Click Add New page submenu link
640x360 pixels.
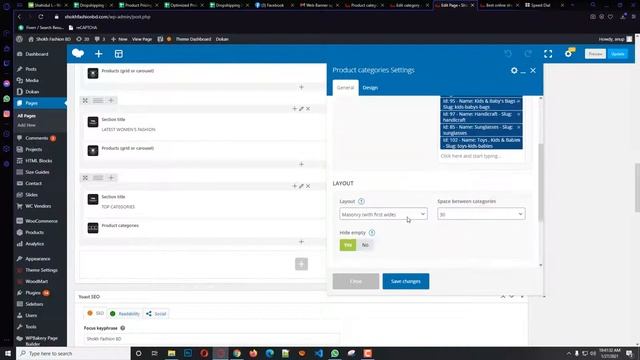tap(27, 125)
